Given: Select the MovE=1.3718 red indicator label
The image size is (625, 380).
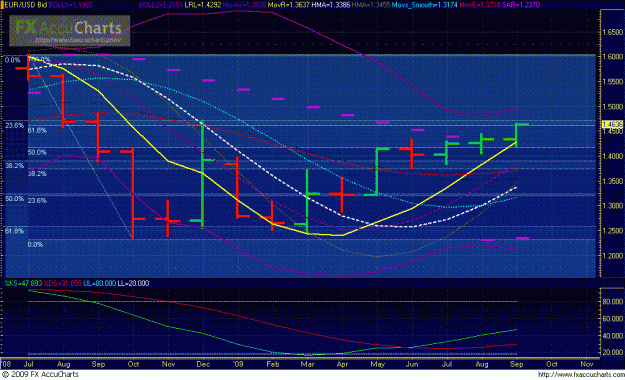Looking at the screenshot, I should click(x=480, y=5).
